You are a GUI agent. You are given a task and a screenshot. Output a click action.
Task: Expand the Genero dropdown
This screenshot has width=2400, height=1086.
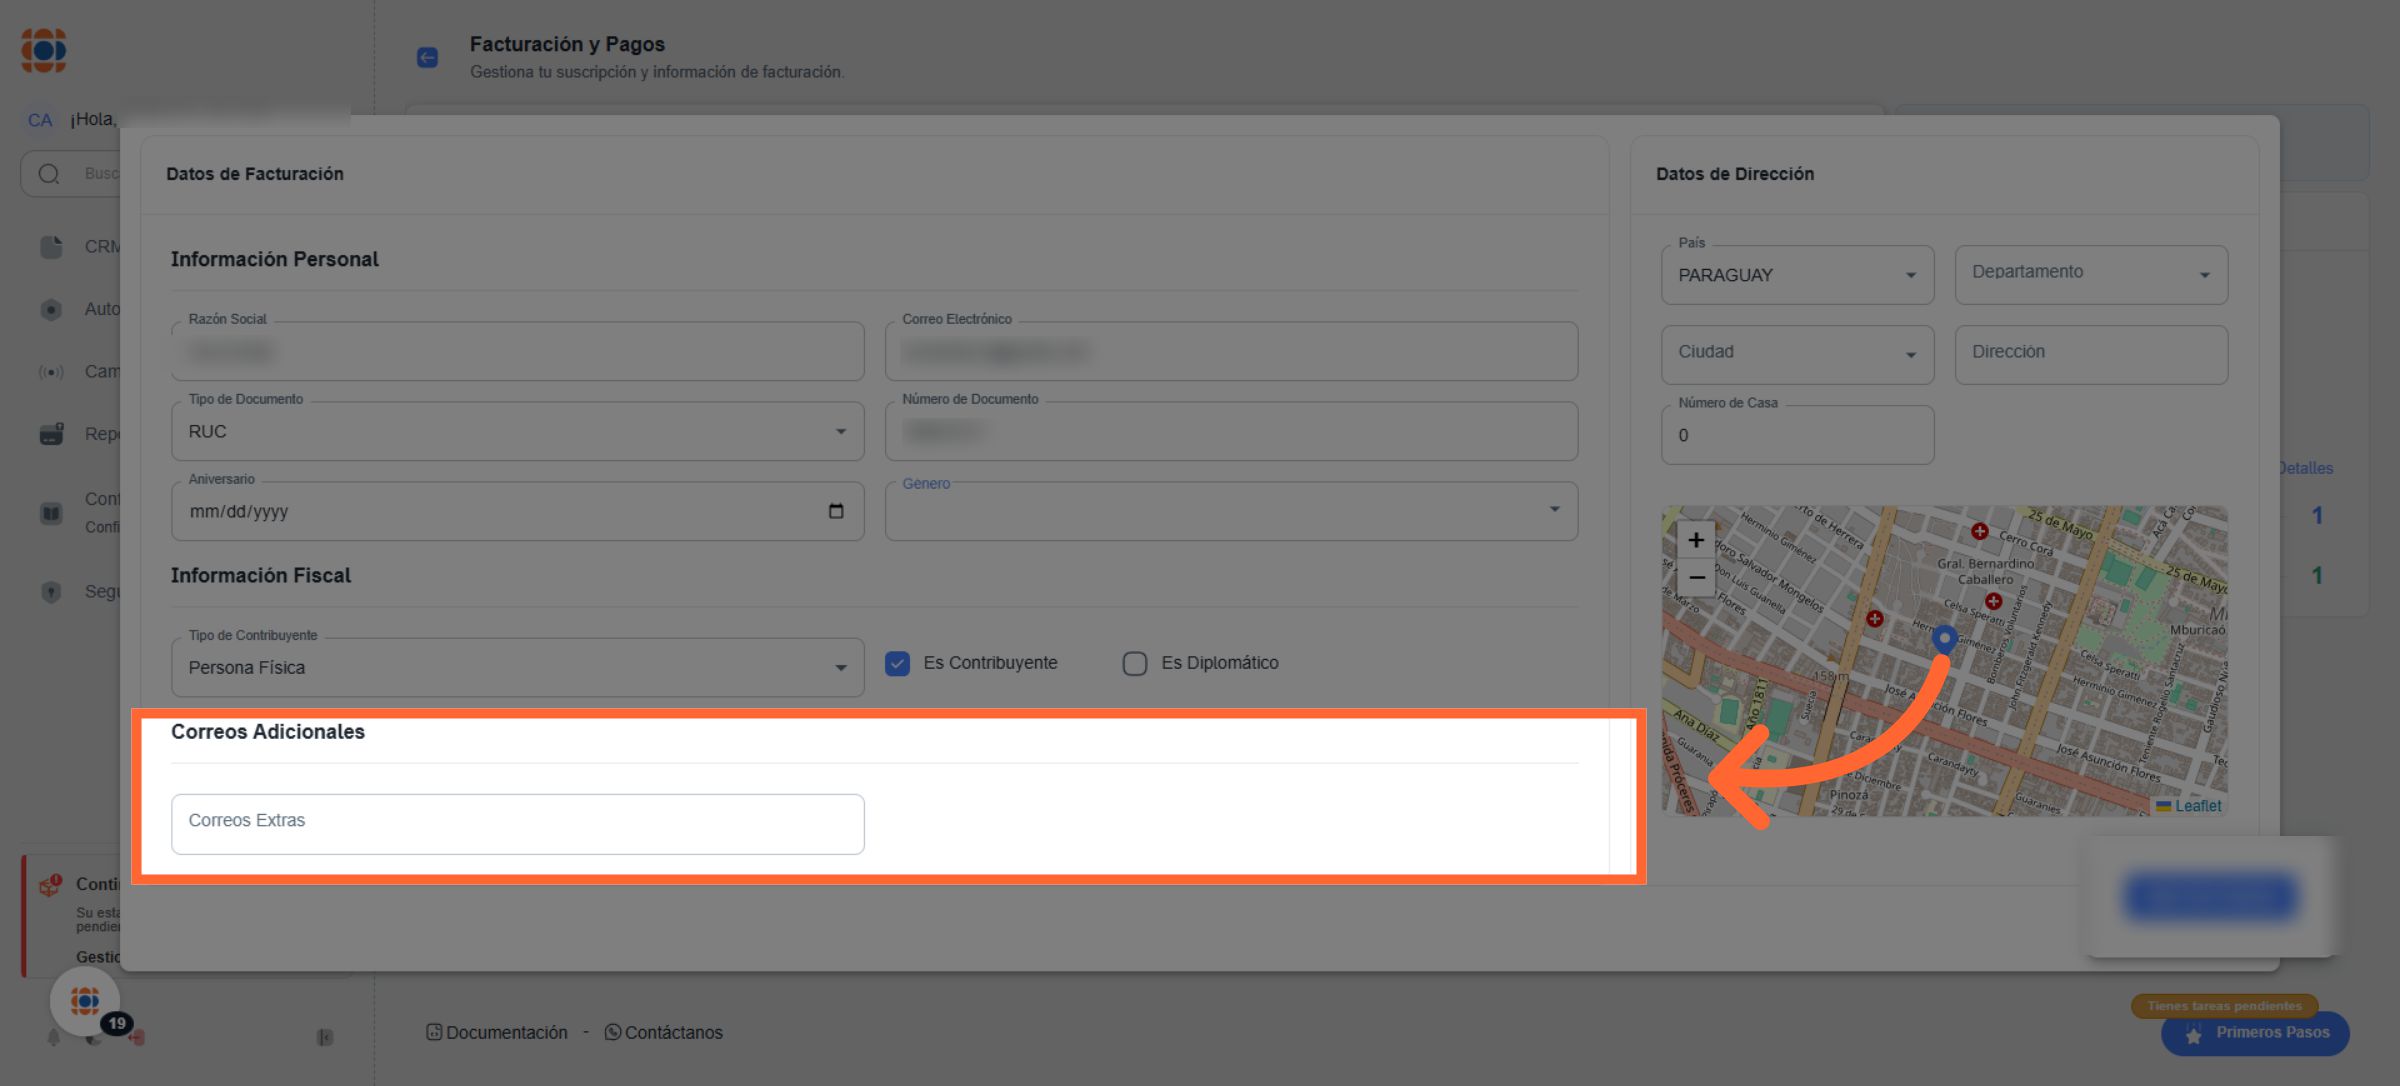click(1231, 511)
